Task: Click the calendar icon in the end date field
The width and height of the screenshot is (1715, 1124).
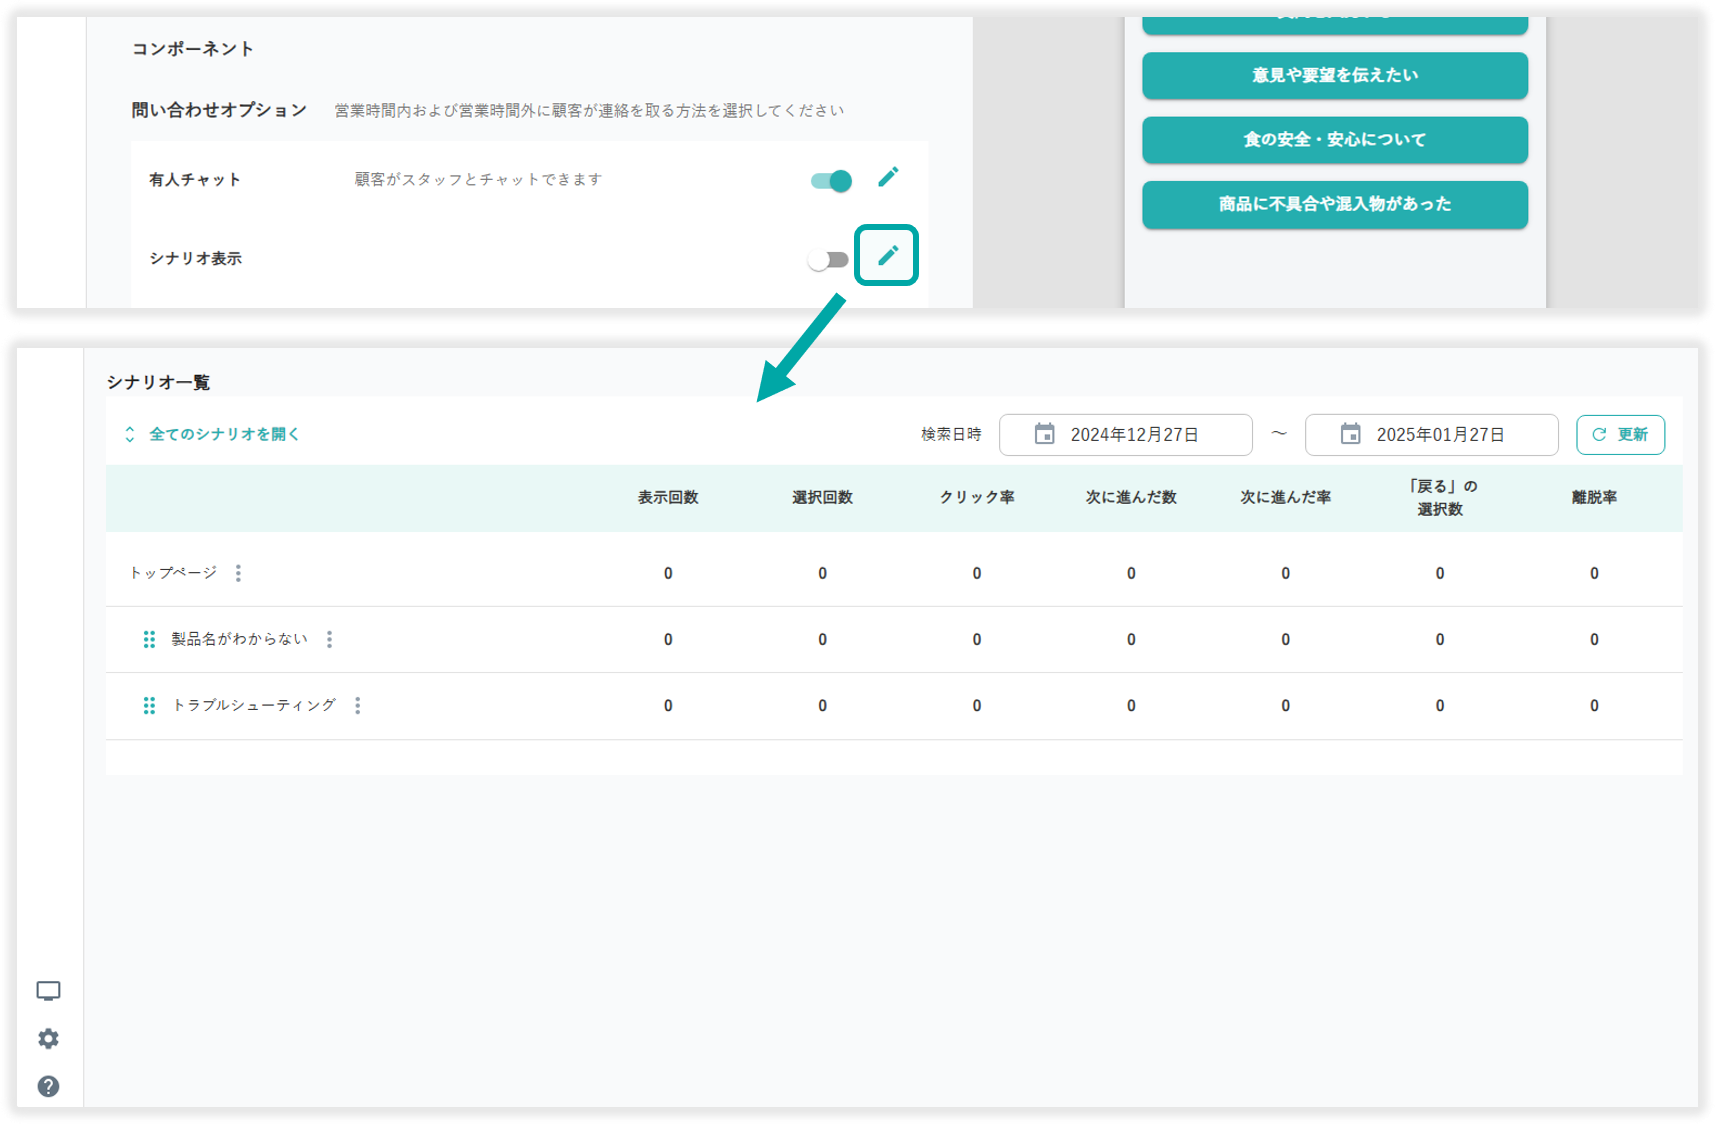Action: (1350, 434)
